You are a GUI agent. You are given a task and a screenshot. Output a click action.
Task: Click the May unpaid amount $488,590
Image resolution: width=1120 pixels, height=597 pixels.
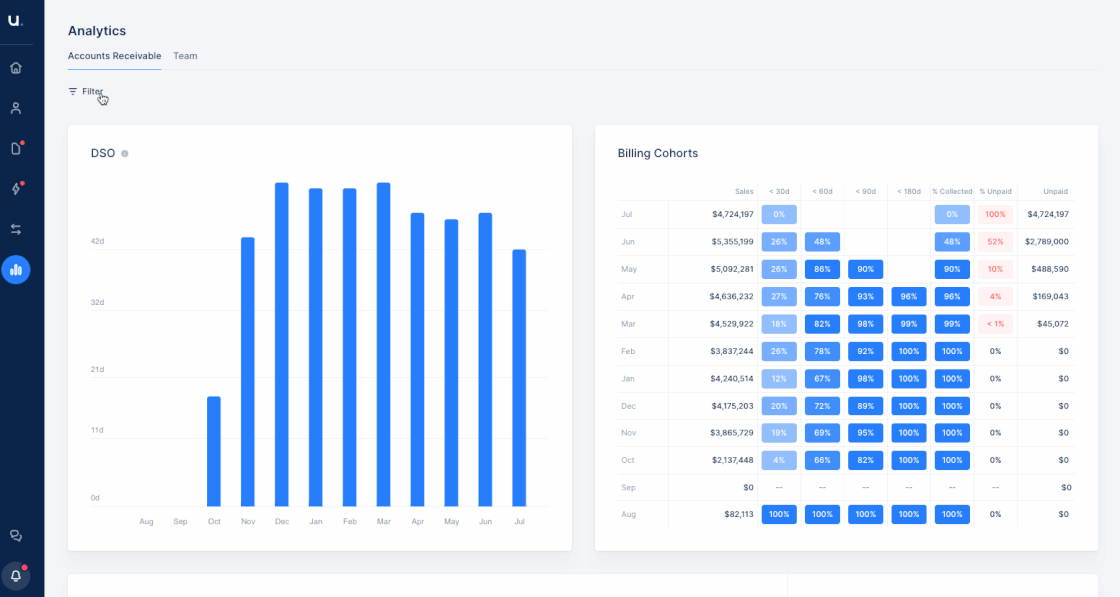point(1050,269)
